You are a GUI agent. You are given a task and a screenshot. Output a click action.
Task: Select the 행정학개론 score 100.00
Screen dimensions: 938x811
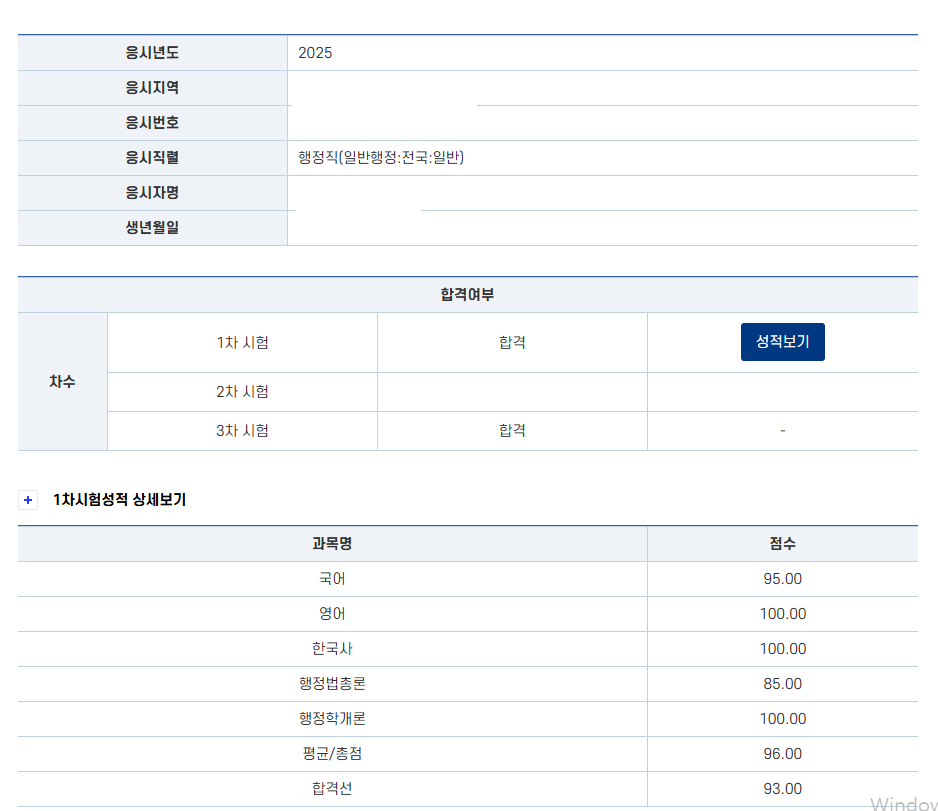coord(782,719)
